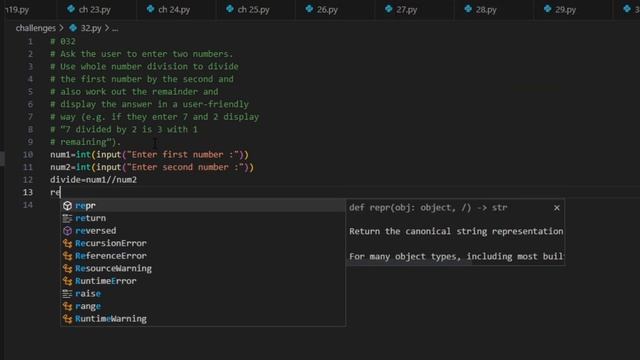640x360 pixels.
Task: Pick ResourceWarning from the autocomplete list
Action: (203, 269)
